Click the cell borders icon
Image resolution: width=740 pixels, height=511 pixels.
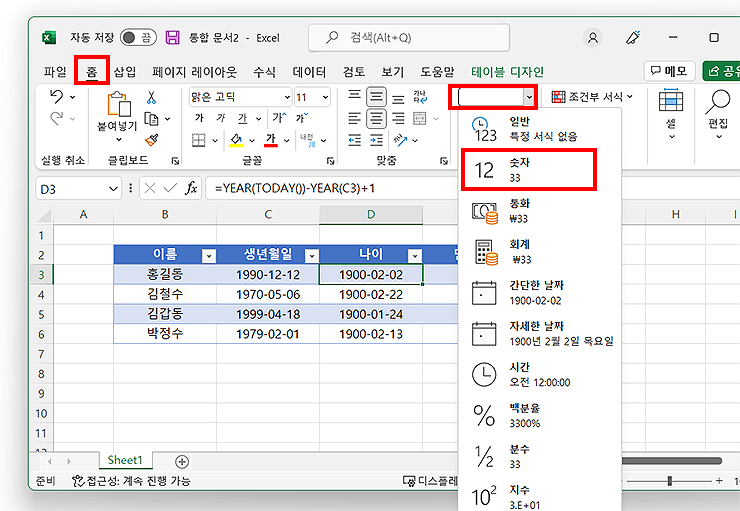coord(199,140)
